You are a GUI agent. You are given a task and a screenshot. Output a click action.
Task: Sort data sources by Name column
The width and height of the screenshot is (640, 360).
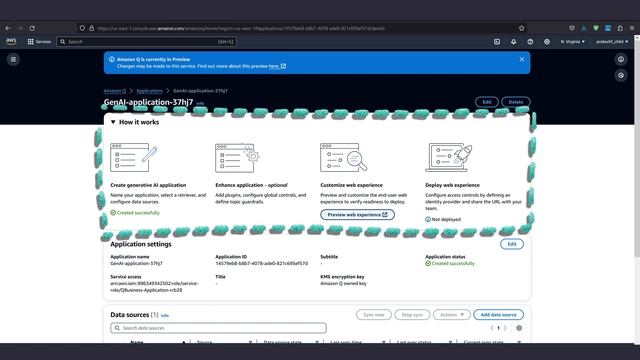coord(137,342)
